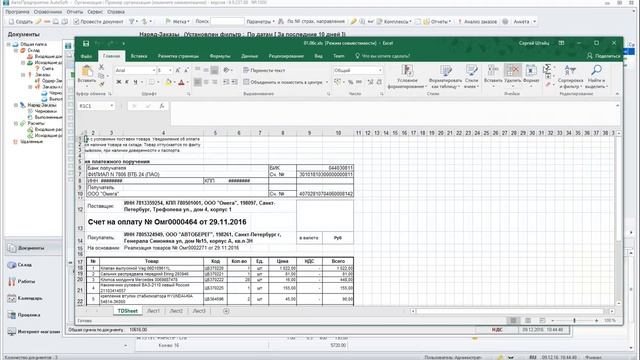Viewport: 640px width, 360px height.
Task: Open the Merge and Center dropdown arrow
Action: (327, 82)
